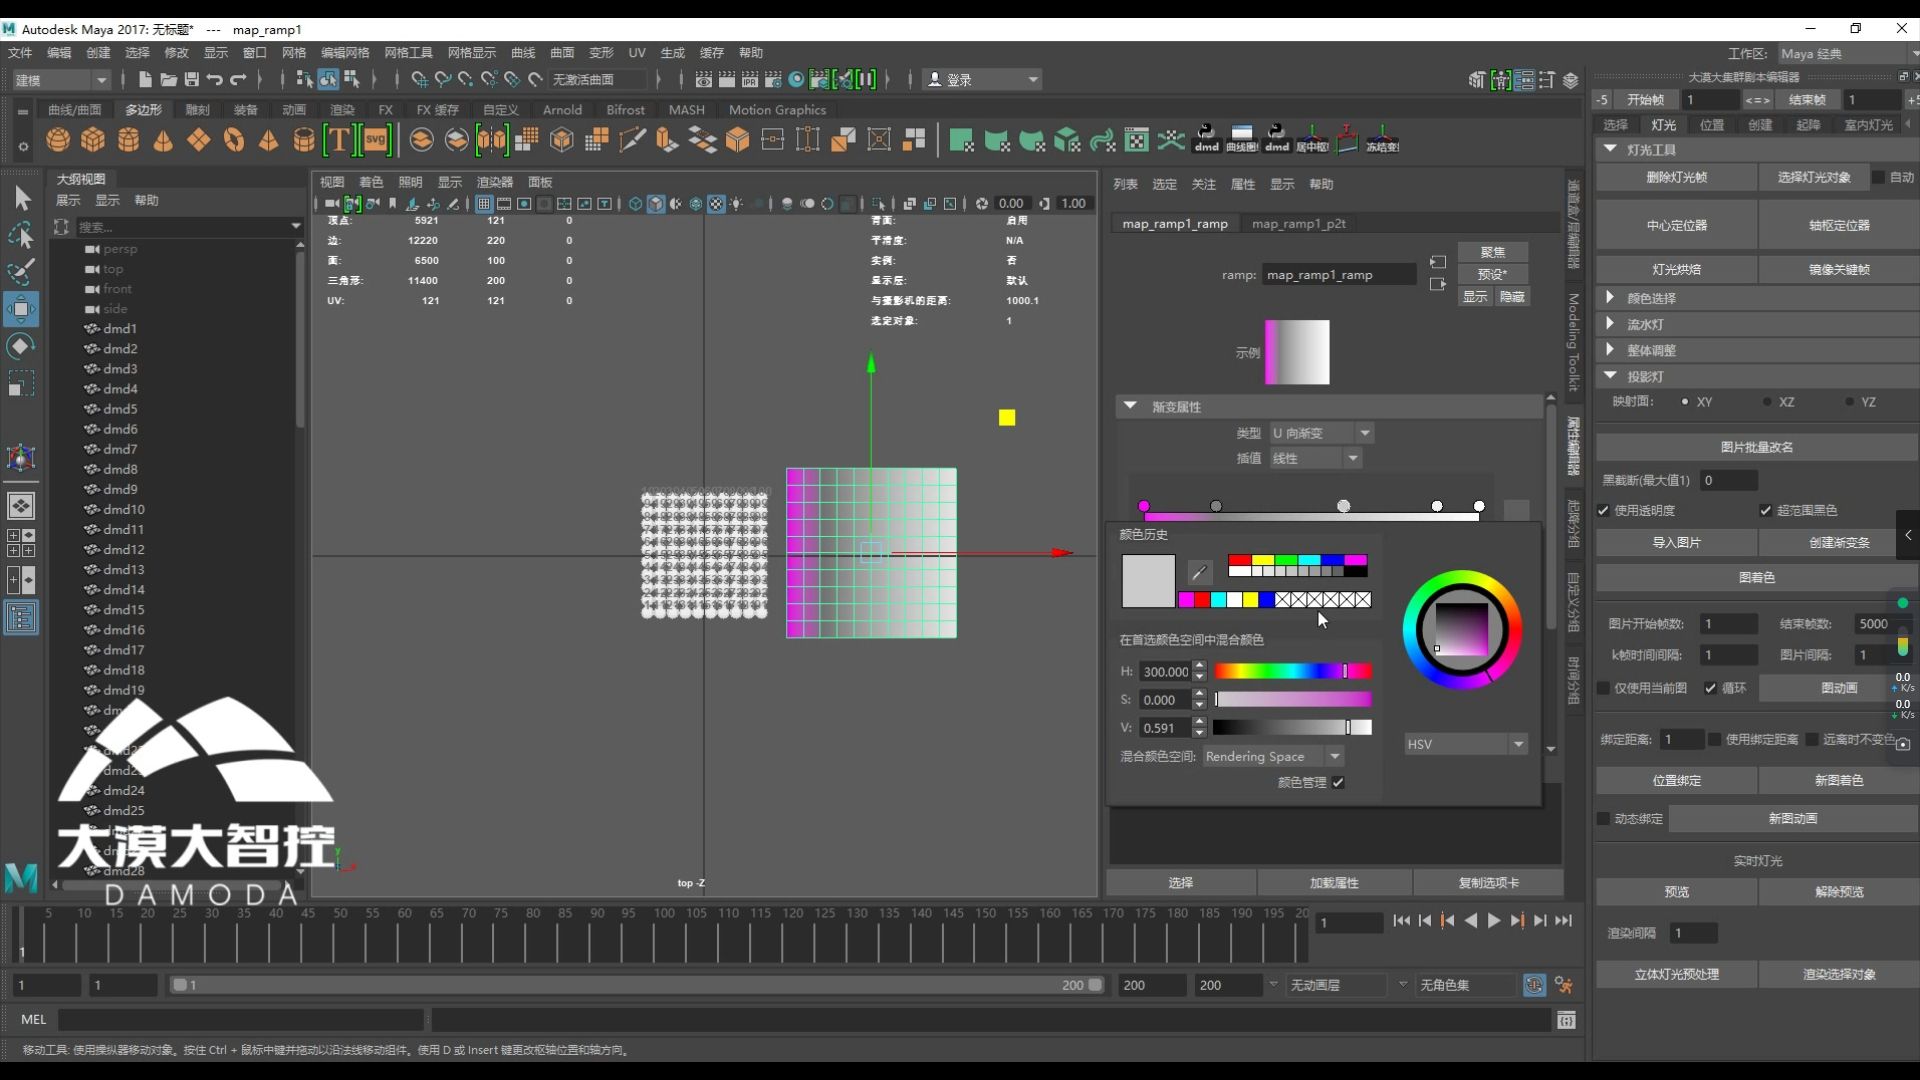This screenshot has height=1080, width=1920.
Task: Go to the end of playback range
Action: tap(1564, 921)
